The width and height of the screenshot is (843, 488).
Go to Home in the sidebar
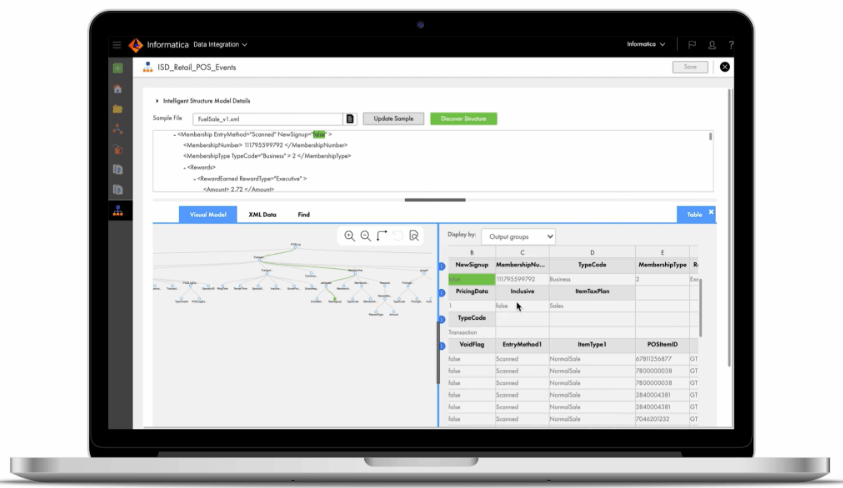tap(118, 89)
